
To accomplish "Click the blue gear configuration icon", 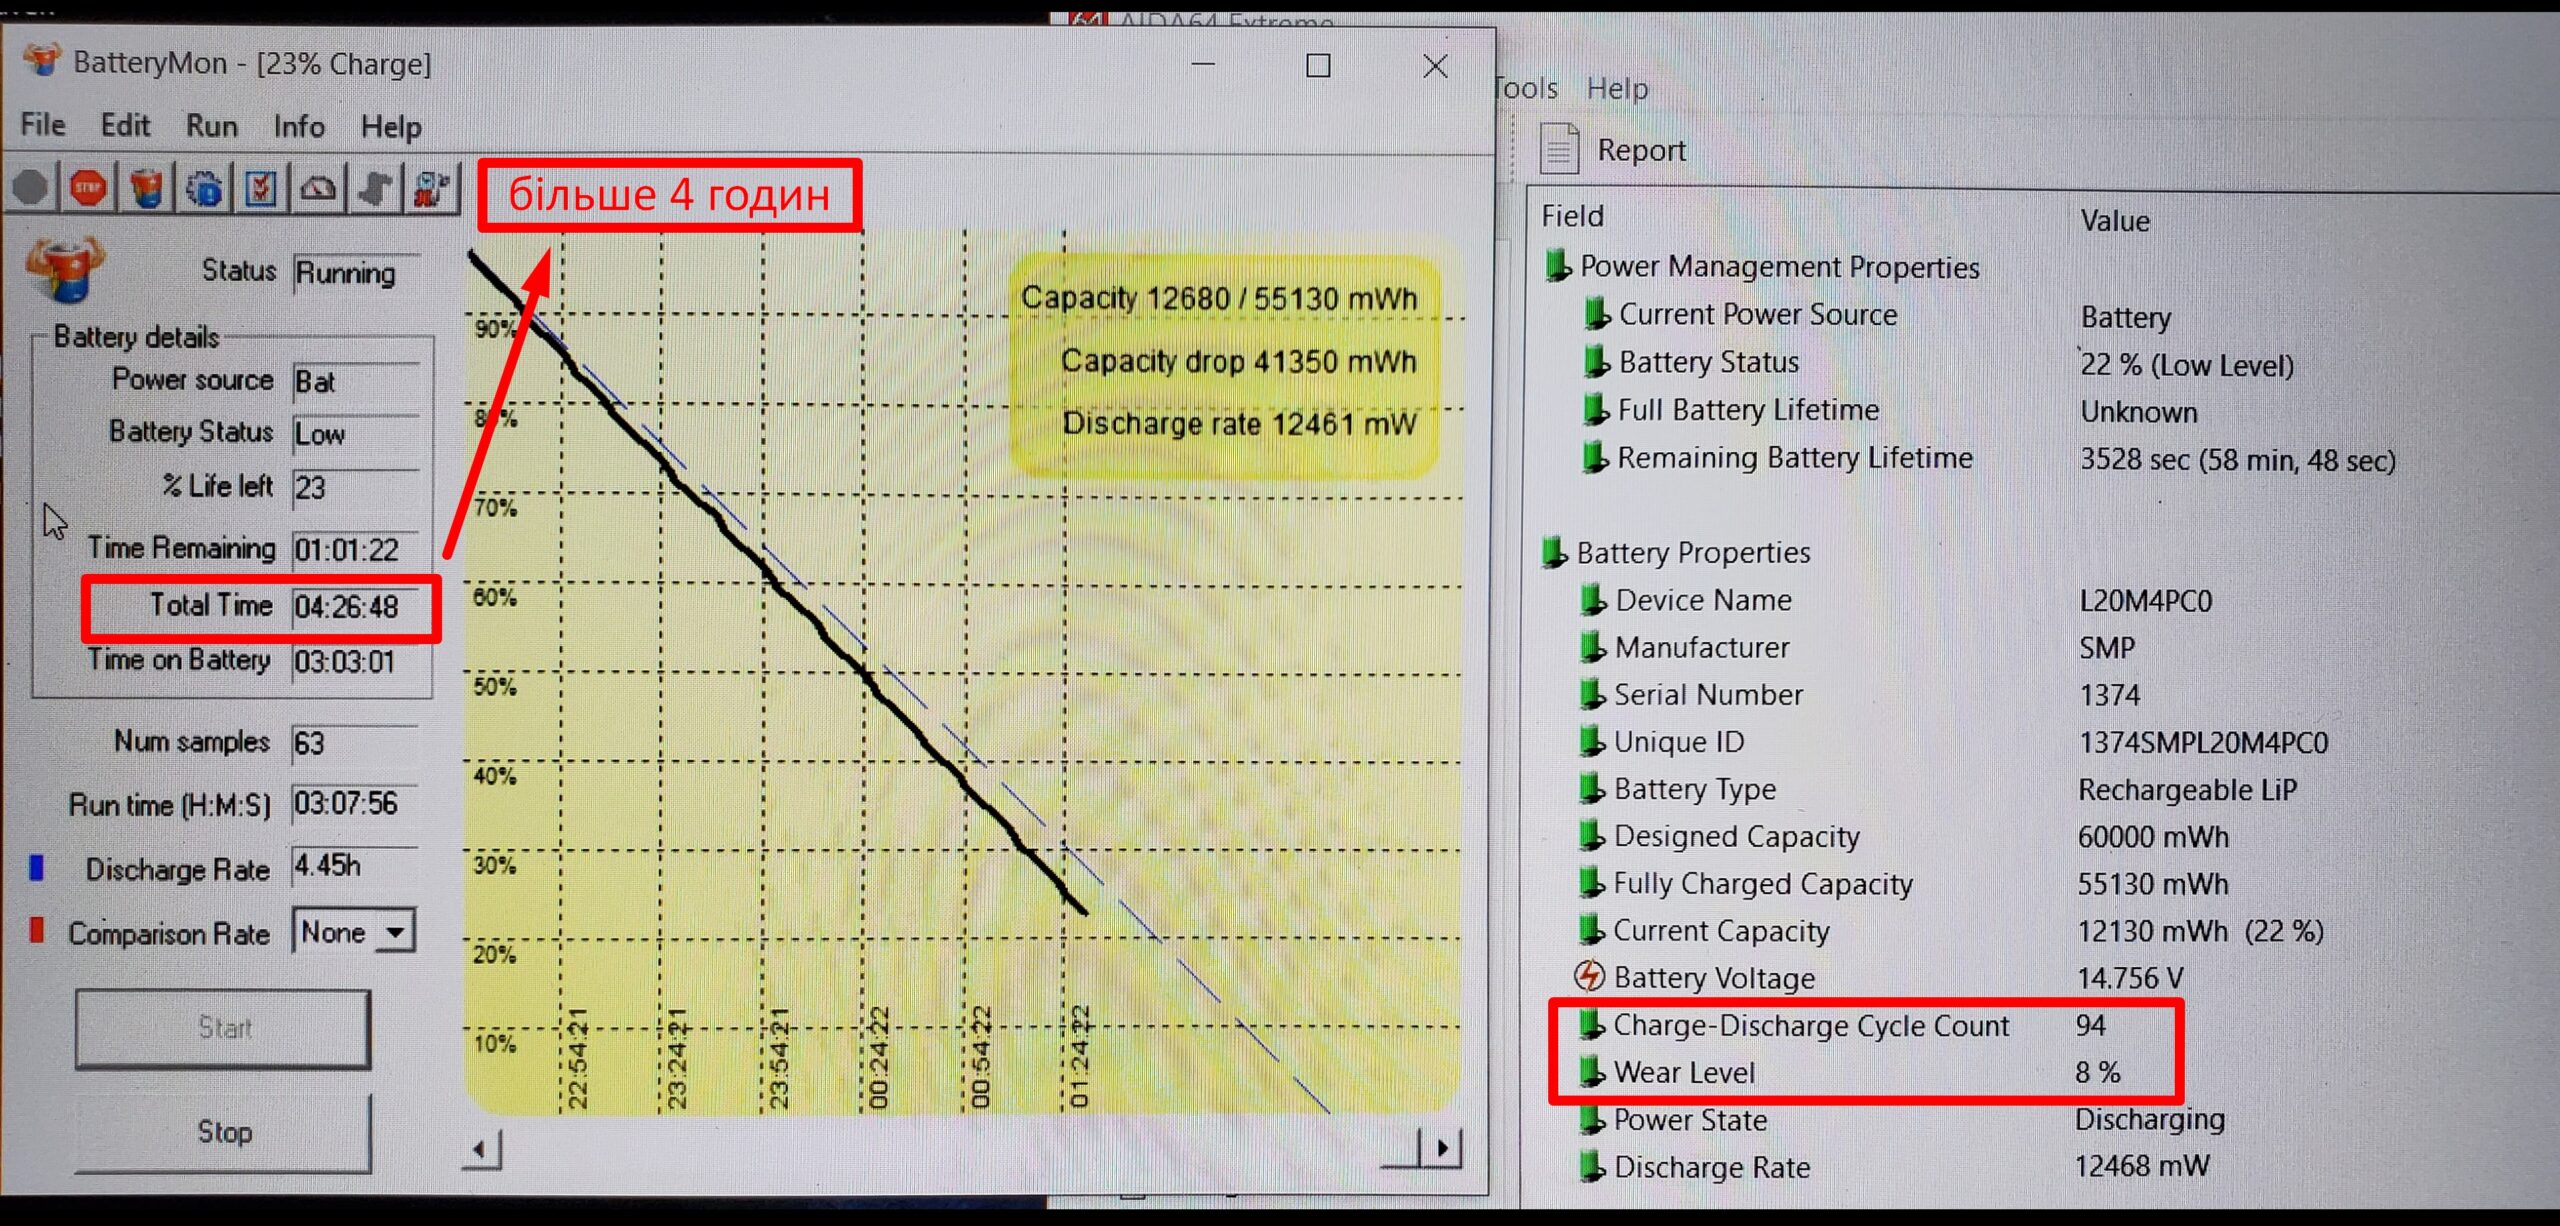I will [x=204, y=188].
